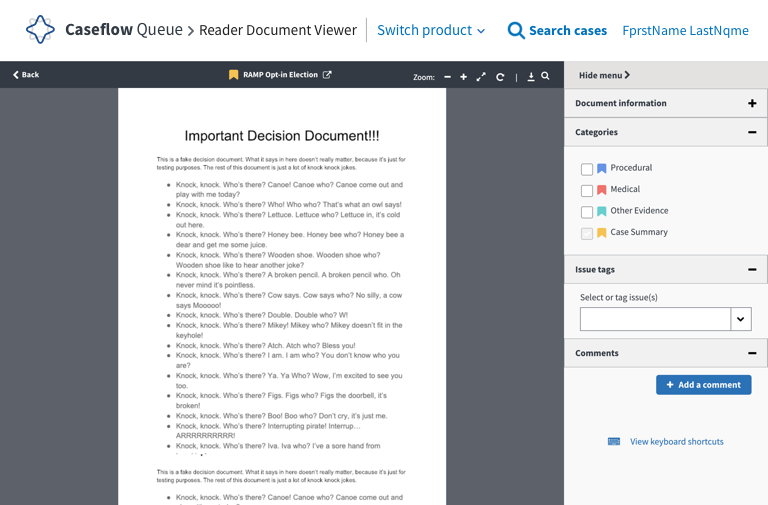Click the yellow bookmark beside RAMP title
The height and width of the screenshot is (505, 768).
[x=233, y=74]
